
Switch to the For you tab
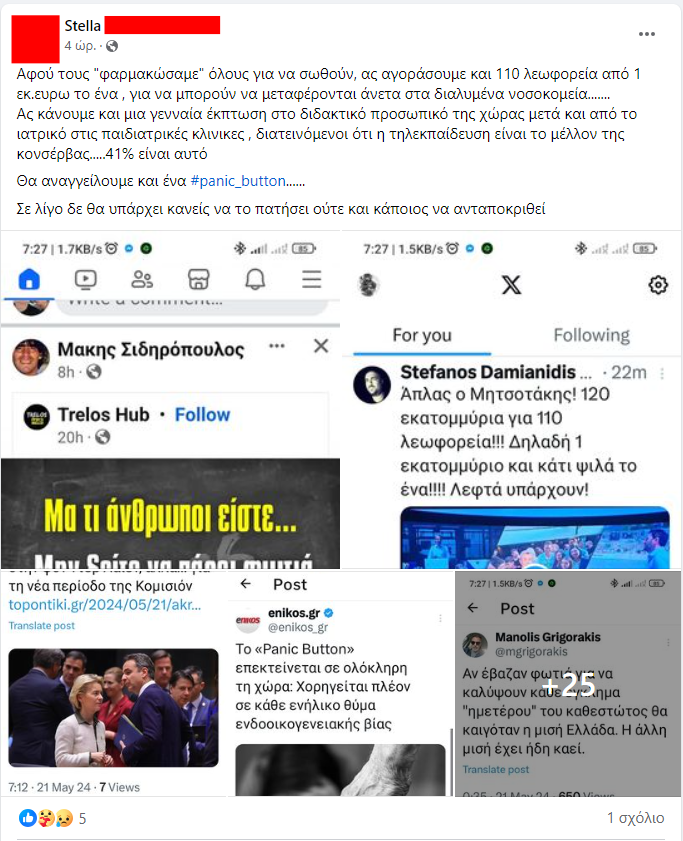[422, 335]
